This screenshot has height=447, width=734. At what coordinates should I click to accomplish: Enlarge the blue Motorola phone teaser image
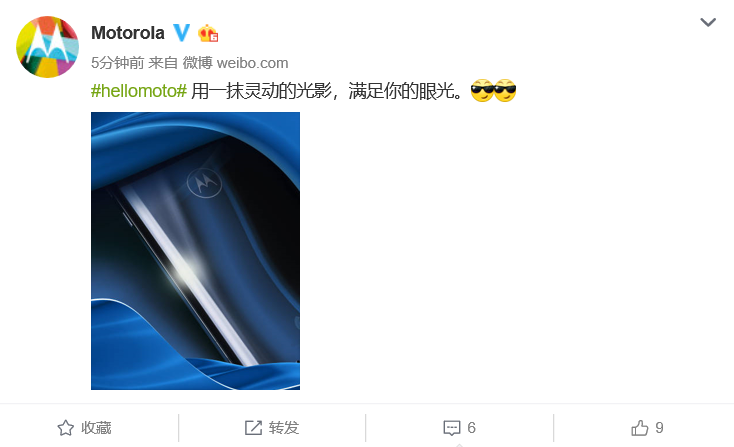tap(195, 251)
